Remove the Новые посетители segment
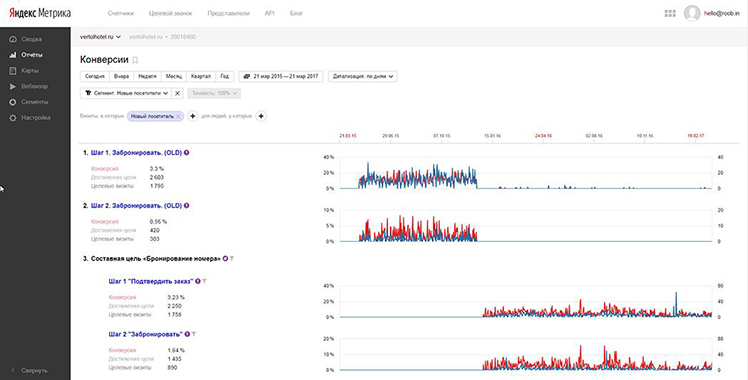 coord(177,93)
